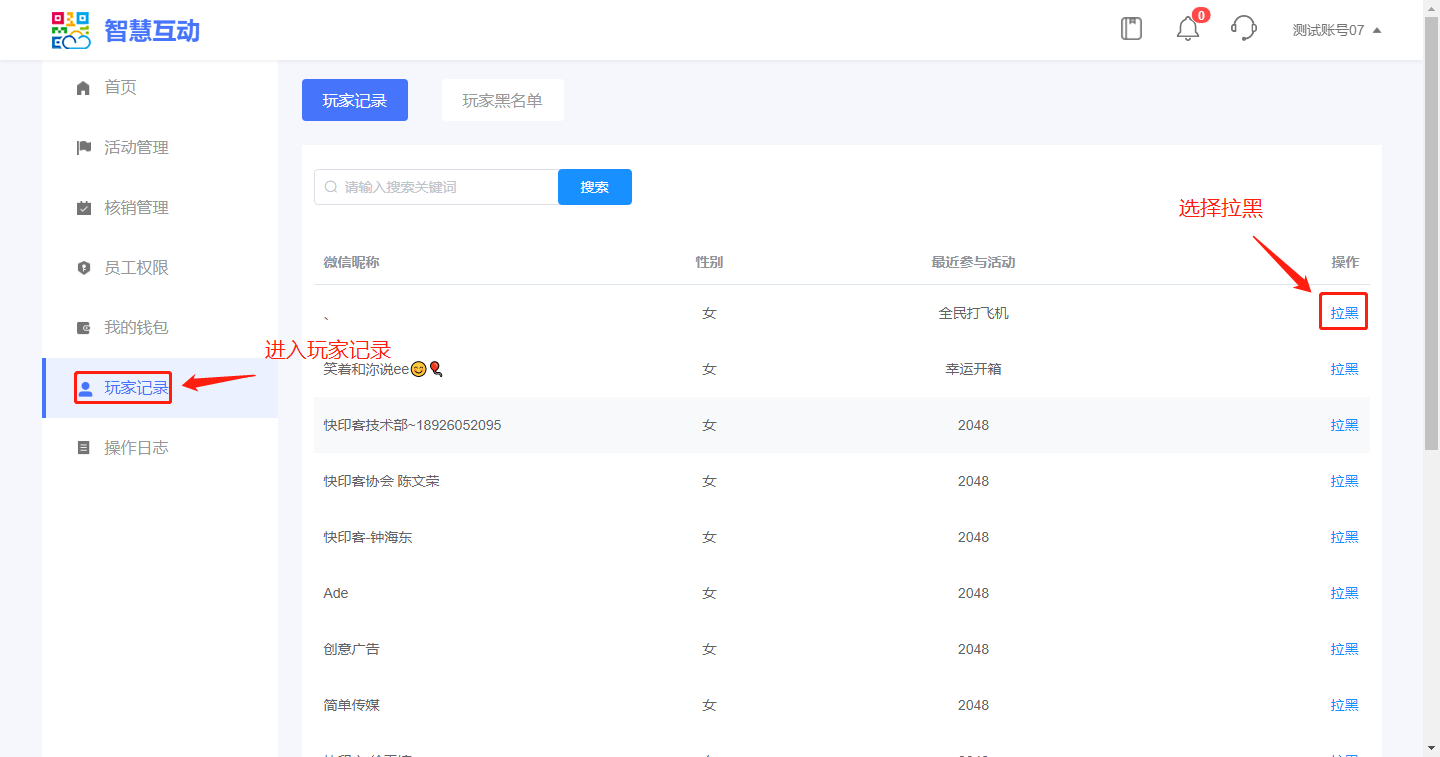Viewport: 1440px width, 757px height.
Task: Click the shield icon beside 员工权限
Action: click(84, 268)
